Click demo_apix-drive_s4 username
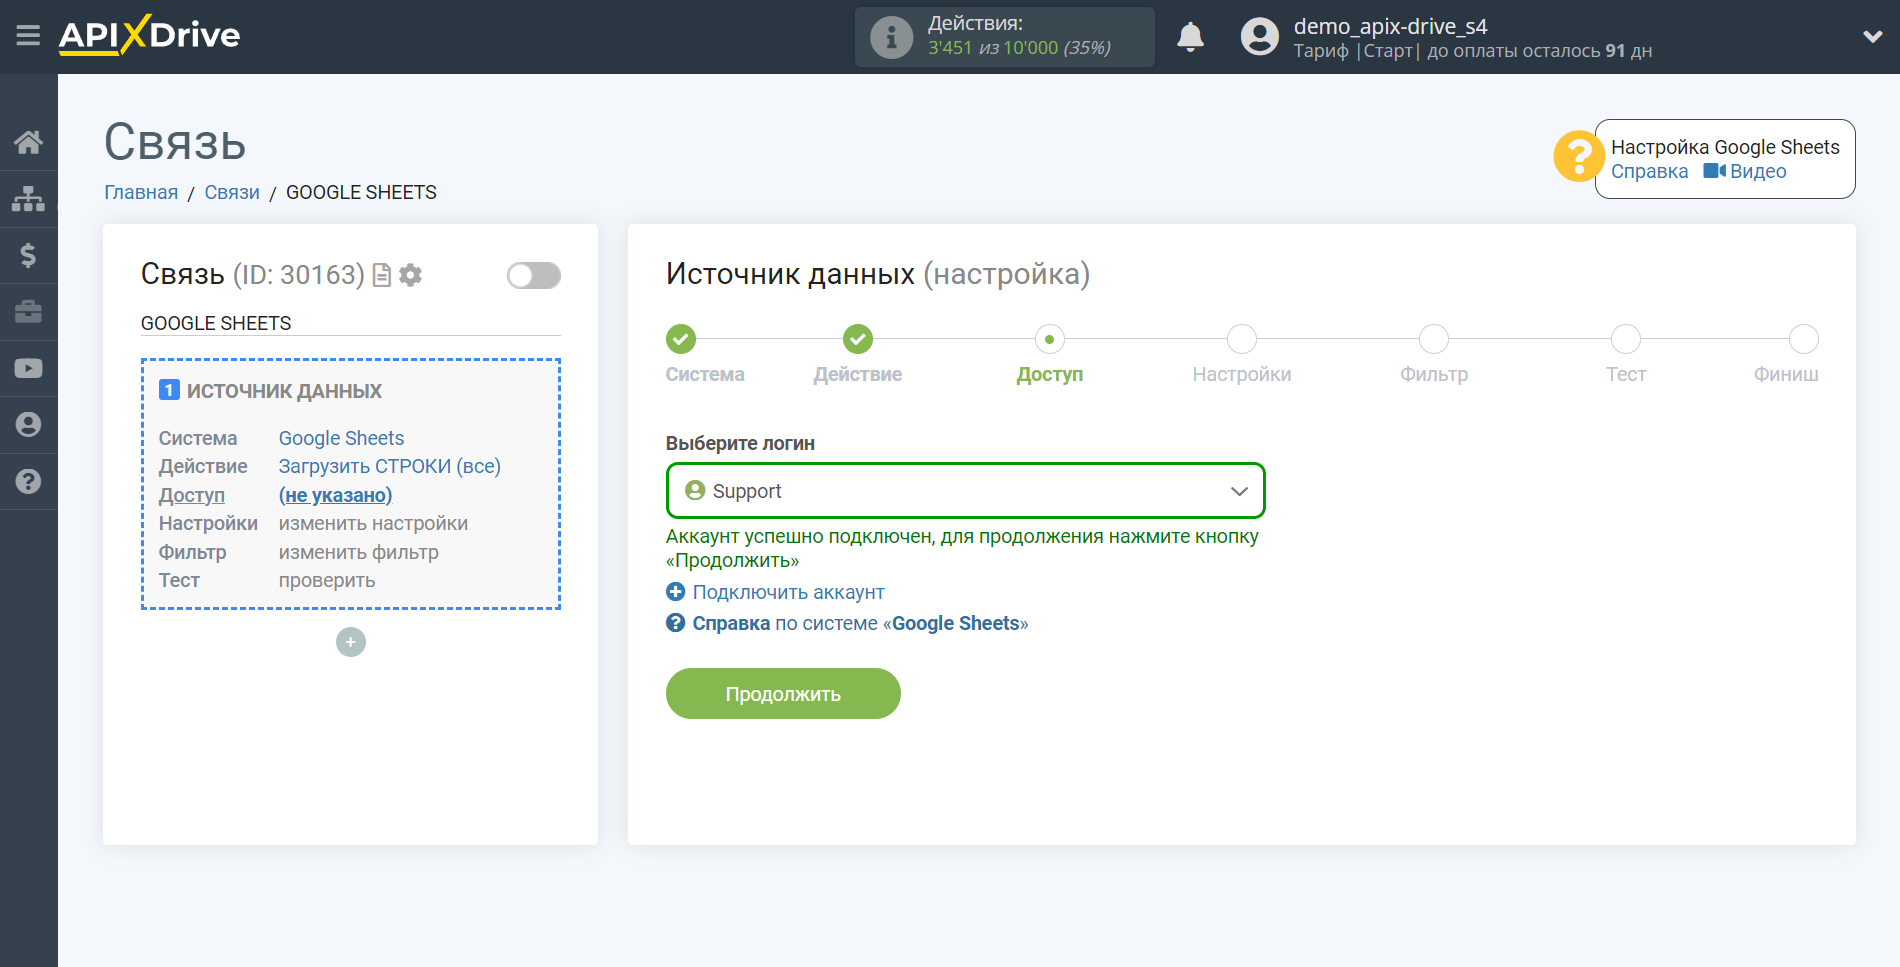 tap(1390, 26)
